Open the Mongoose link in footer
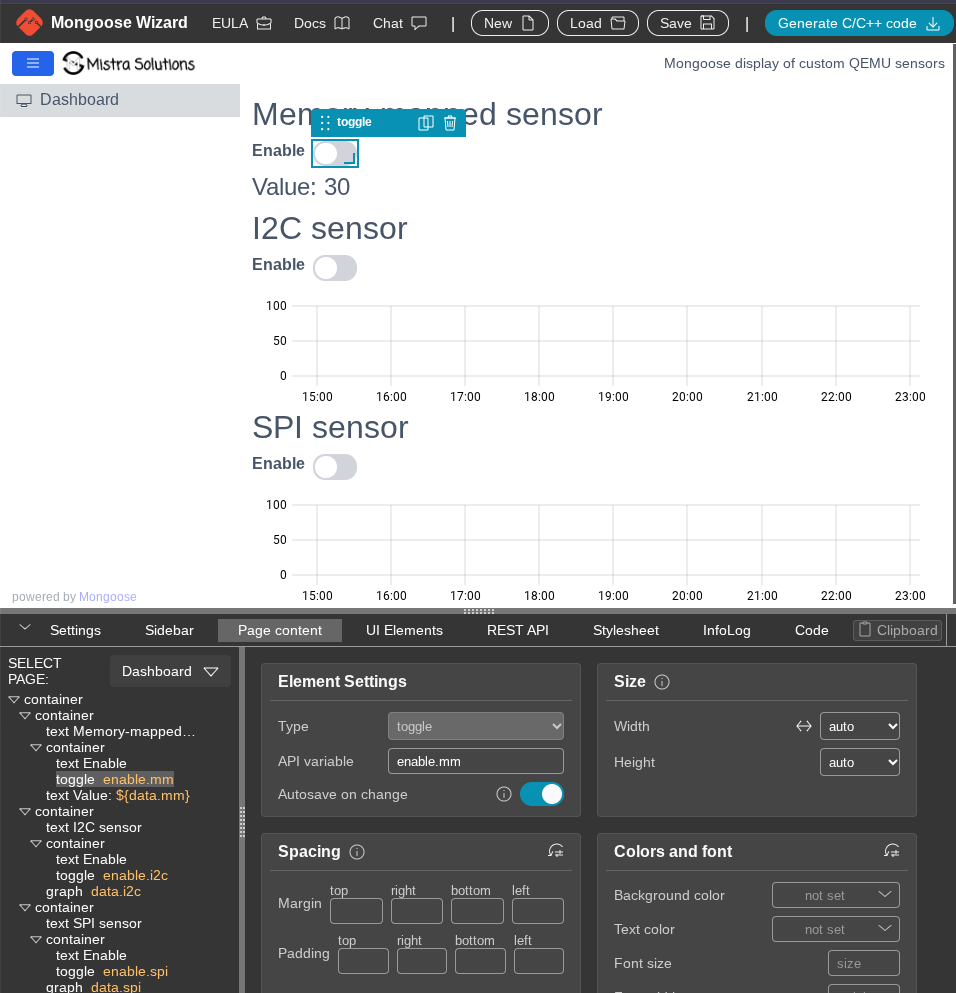 (108, 597)
